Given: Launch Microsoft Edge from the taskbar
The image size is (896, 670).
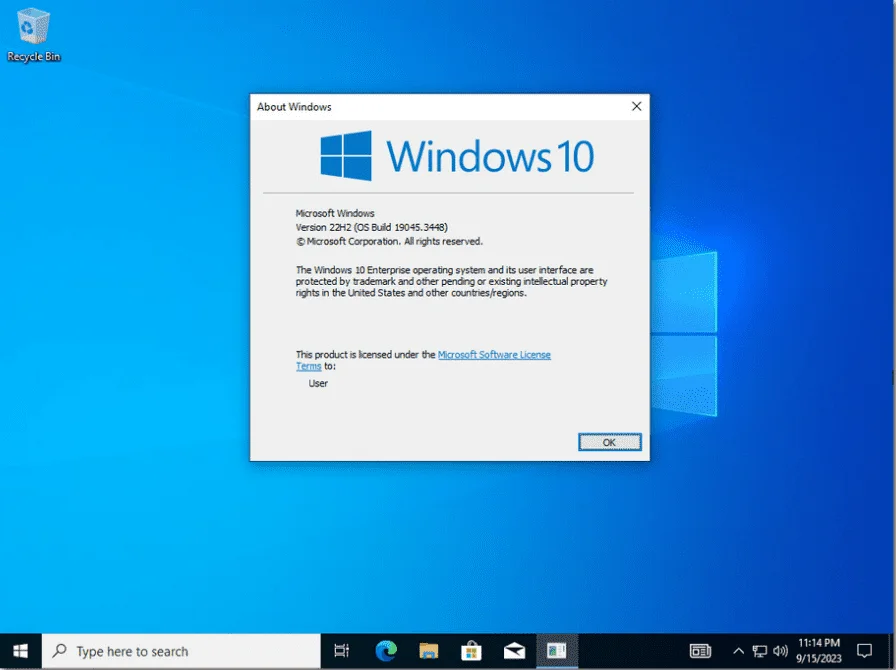Looking at the screenshot, I should click(x=386, y=651).
